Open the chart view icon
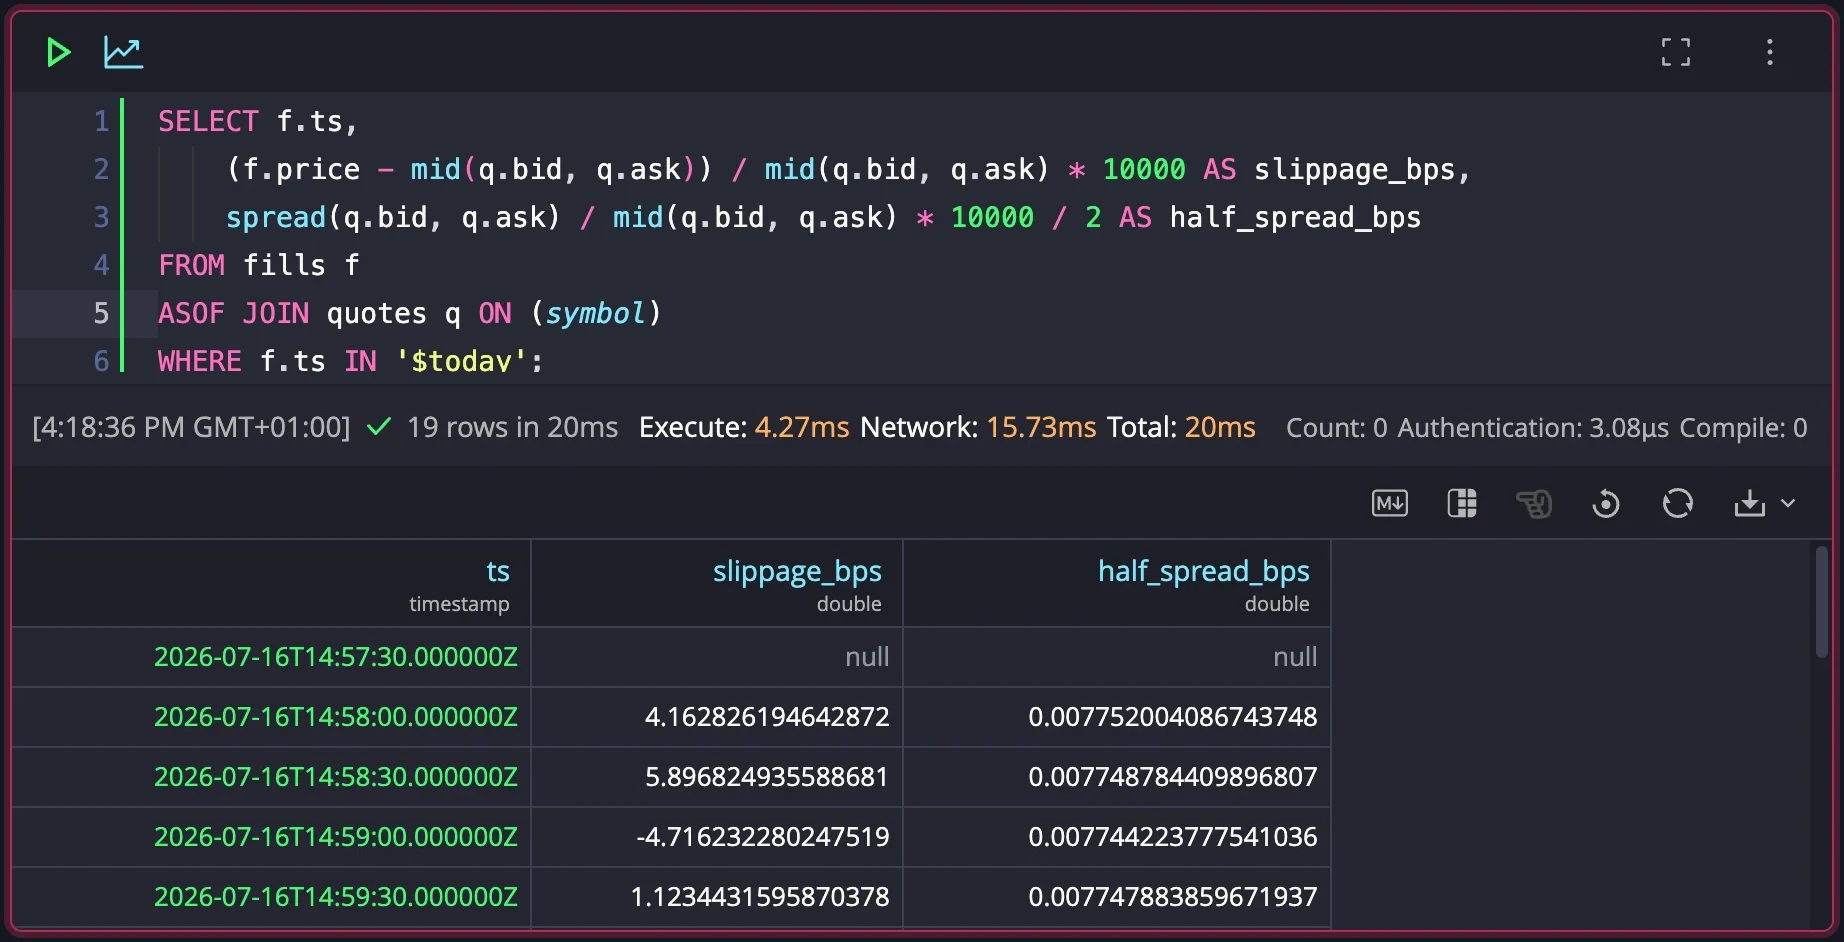The image size is (1844, 942). (x=123, y=52)
